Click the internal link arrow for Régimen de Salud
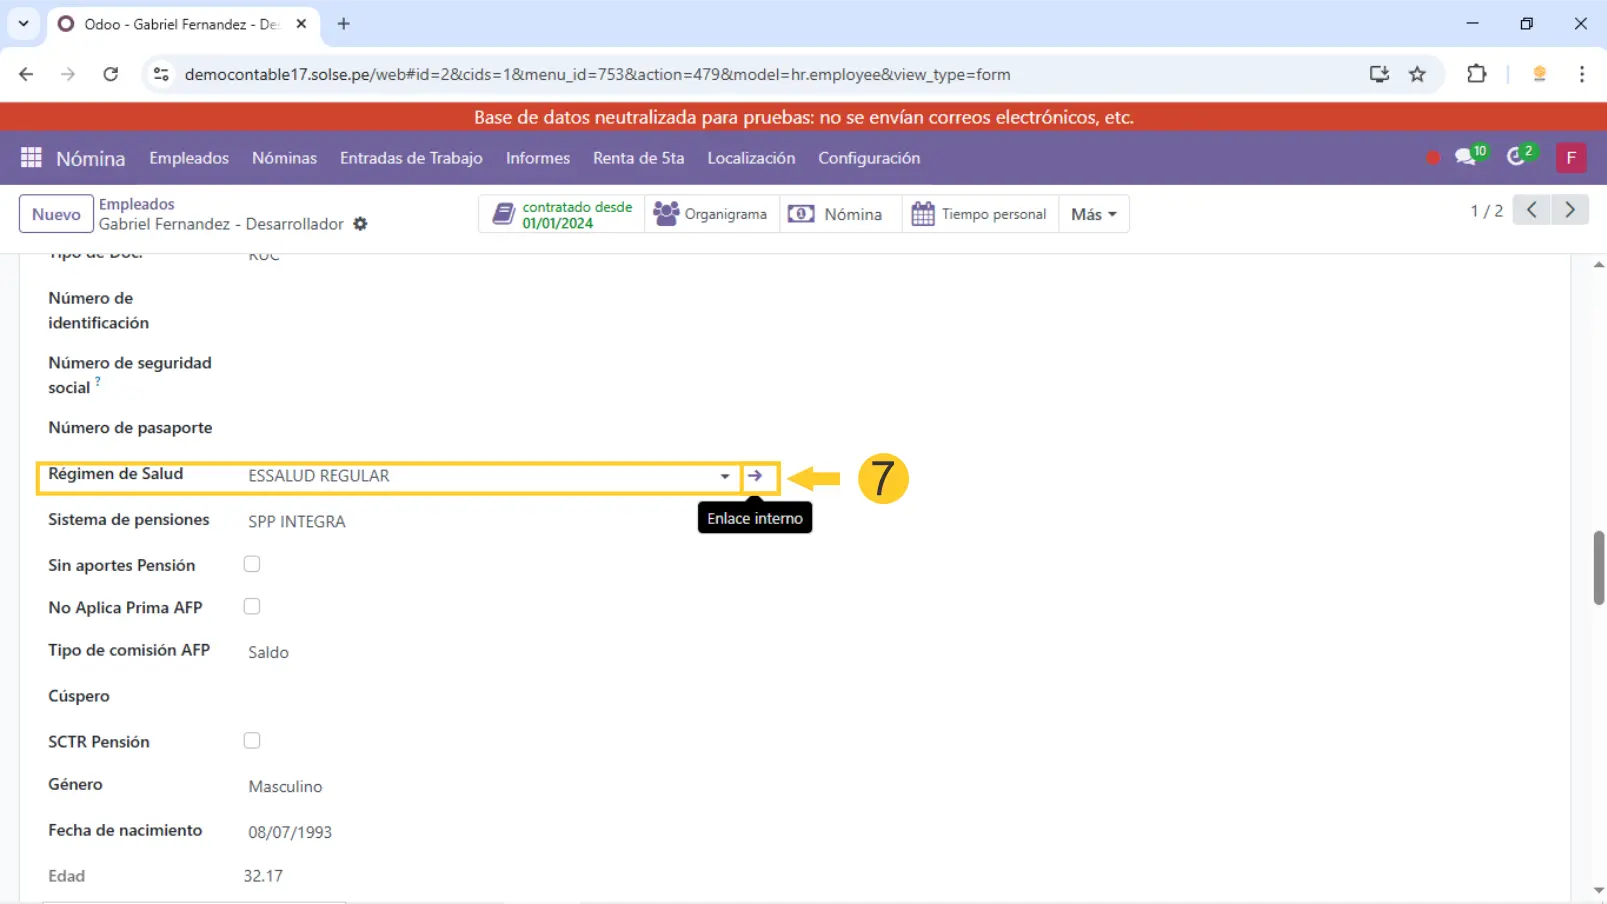Image resolution: width=1607 pixels, height=904 pixels. pos(755,476)
